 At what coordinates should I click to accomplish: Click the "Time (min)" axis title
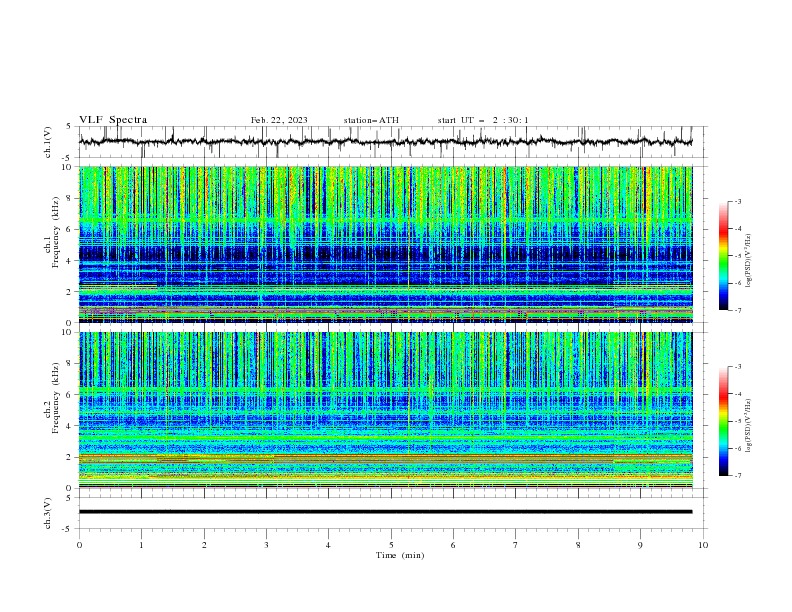coord(400,555)
